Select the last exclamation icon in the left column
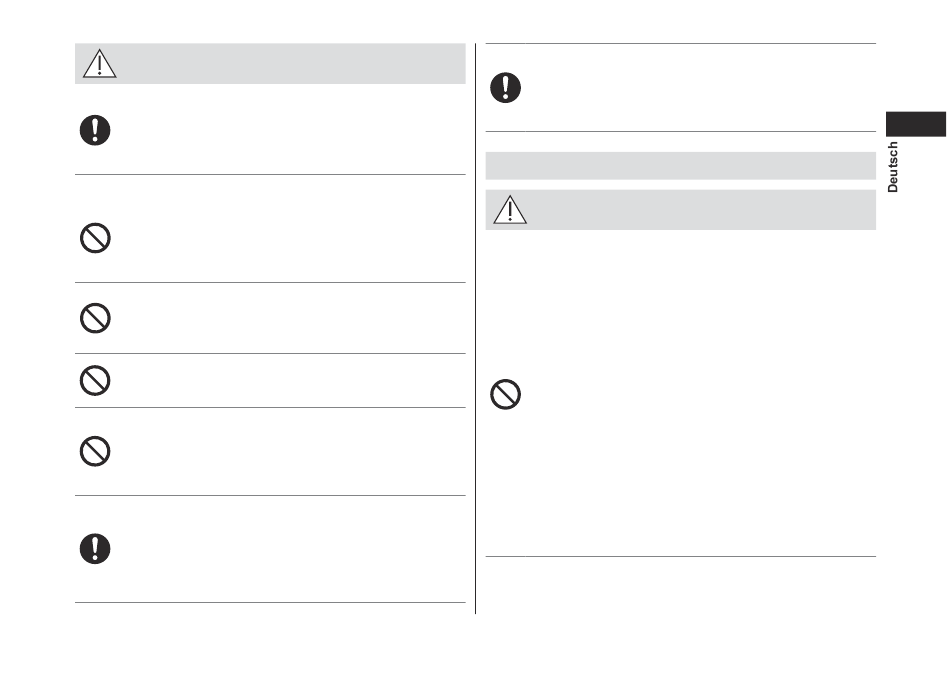Viewport: 950px width, 678px height. (x=95, y=549)
